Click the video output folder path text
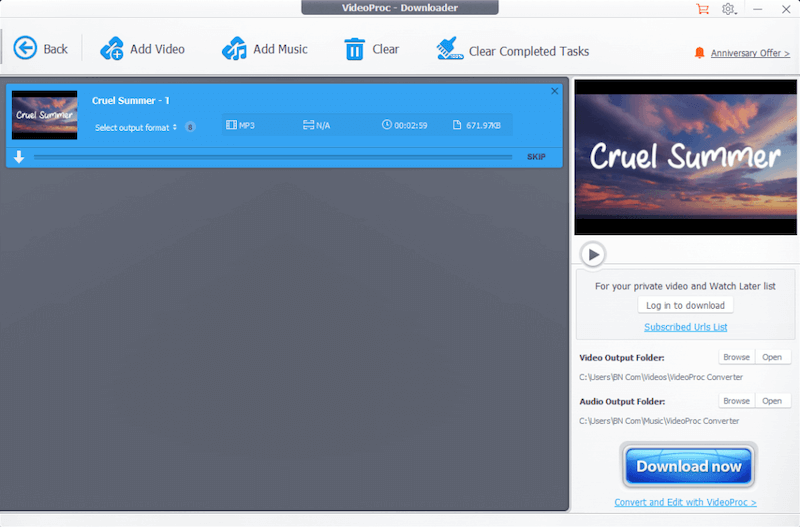This screenshot has height=527, width=800. [661, 377]
